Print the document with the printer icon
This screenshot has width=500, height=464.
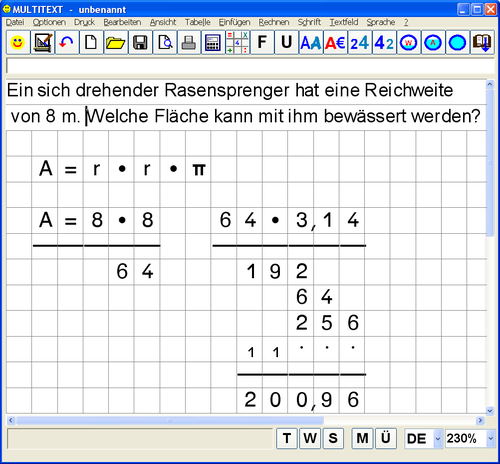coord(189,42)
